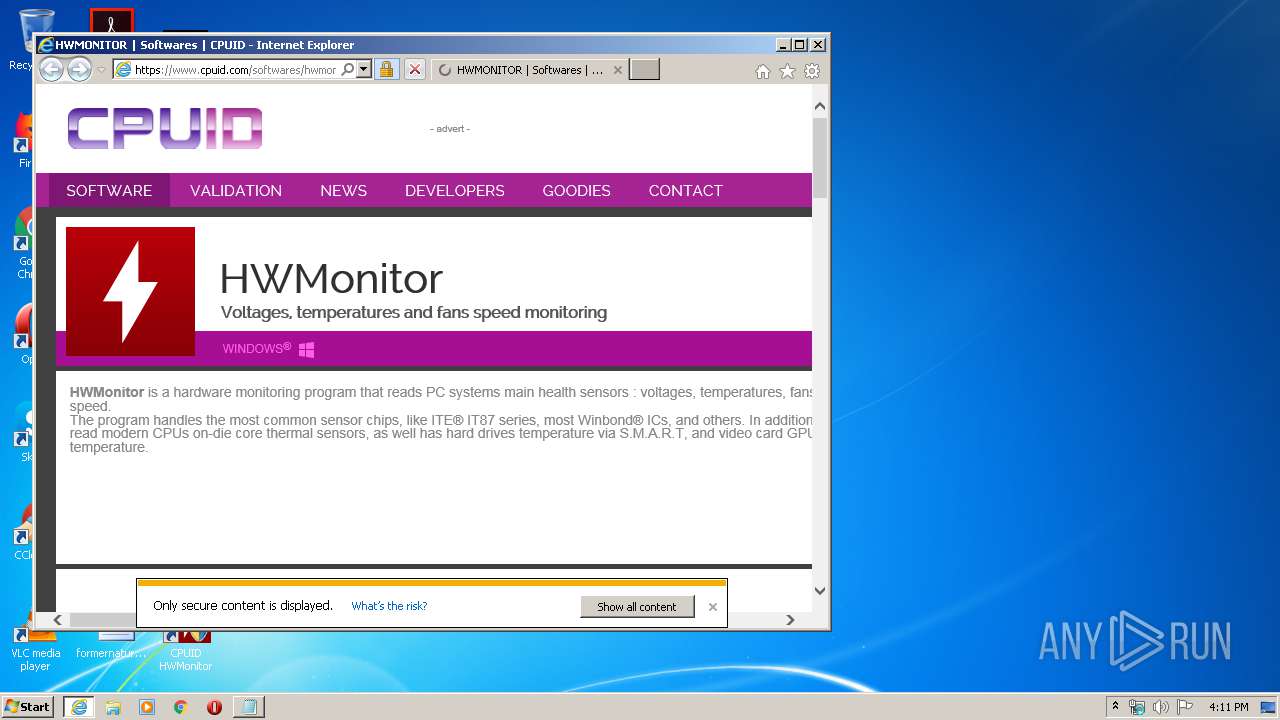Show hidden system tray icons
Viewport: 1280px width, 720px height.
click(1116, 707)
